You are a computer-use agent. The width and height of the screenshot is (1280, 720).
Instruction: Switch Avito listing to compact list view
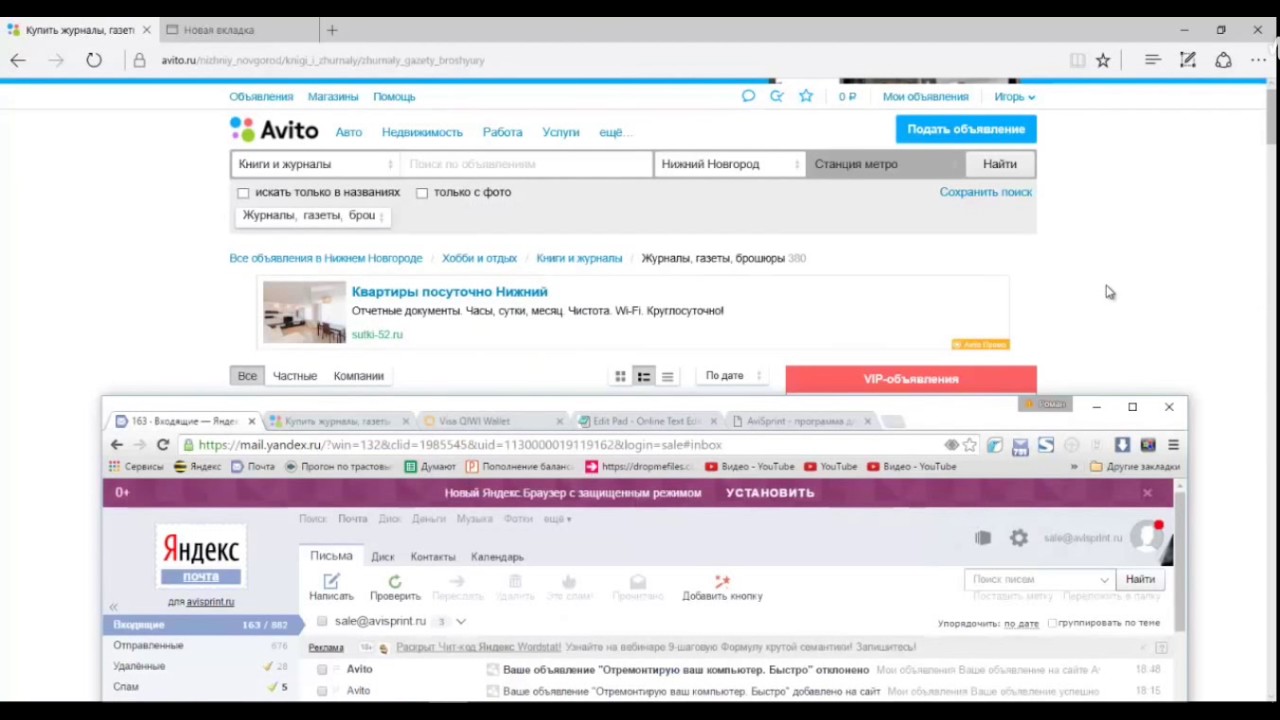tap(668, 376)
